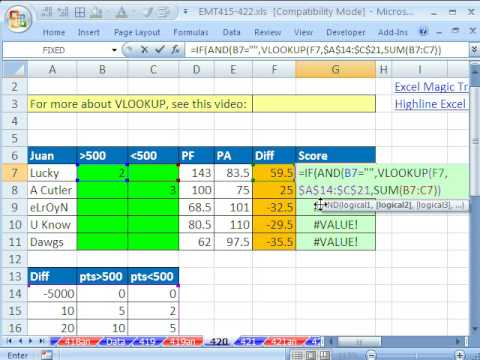Image resolution: width=480 pixels, height=360 pixels.
Task: Select the Score header cell
Action: (x=335, y=156)
